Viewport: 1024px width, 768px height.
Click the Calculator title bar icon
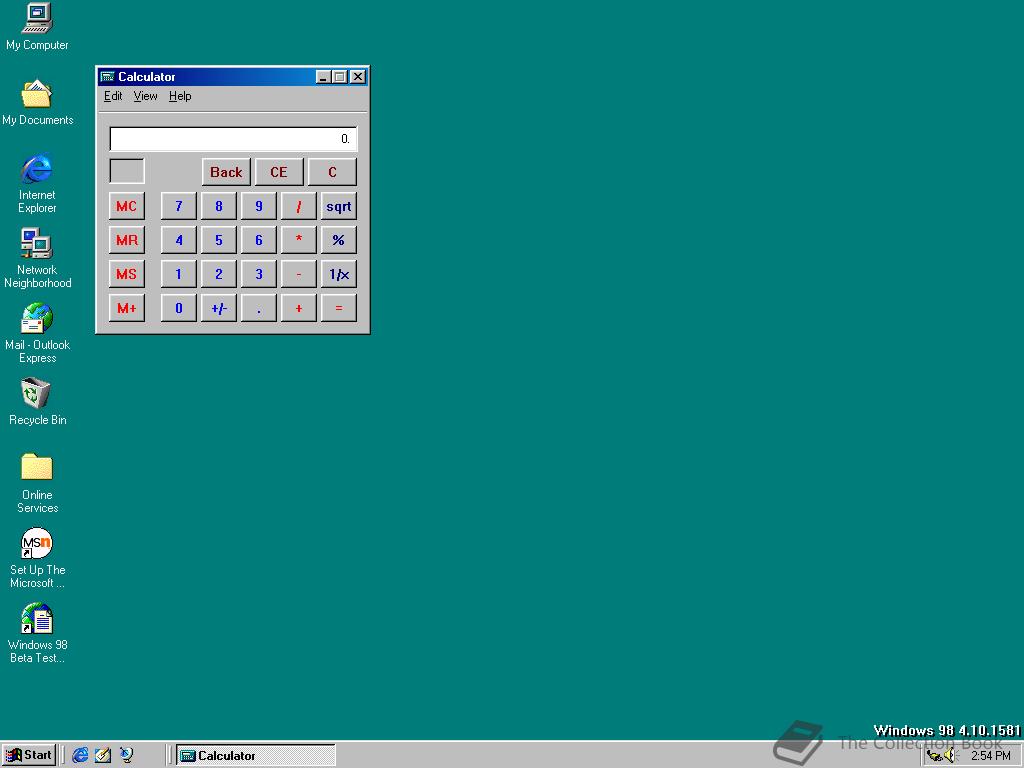[108, 76]
